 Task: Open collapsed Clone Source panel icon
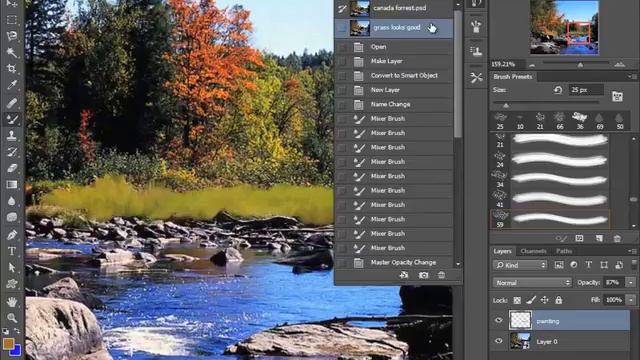point(476,51)
